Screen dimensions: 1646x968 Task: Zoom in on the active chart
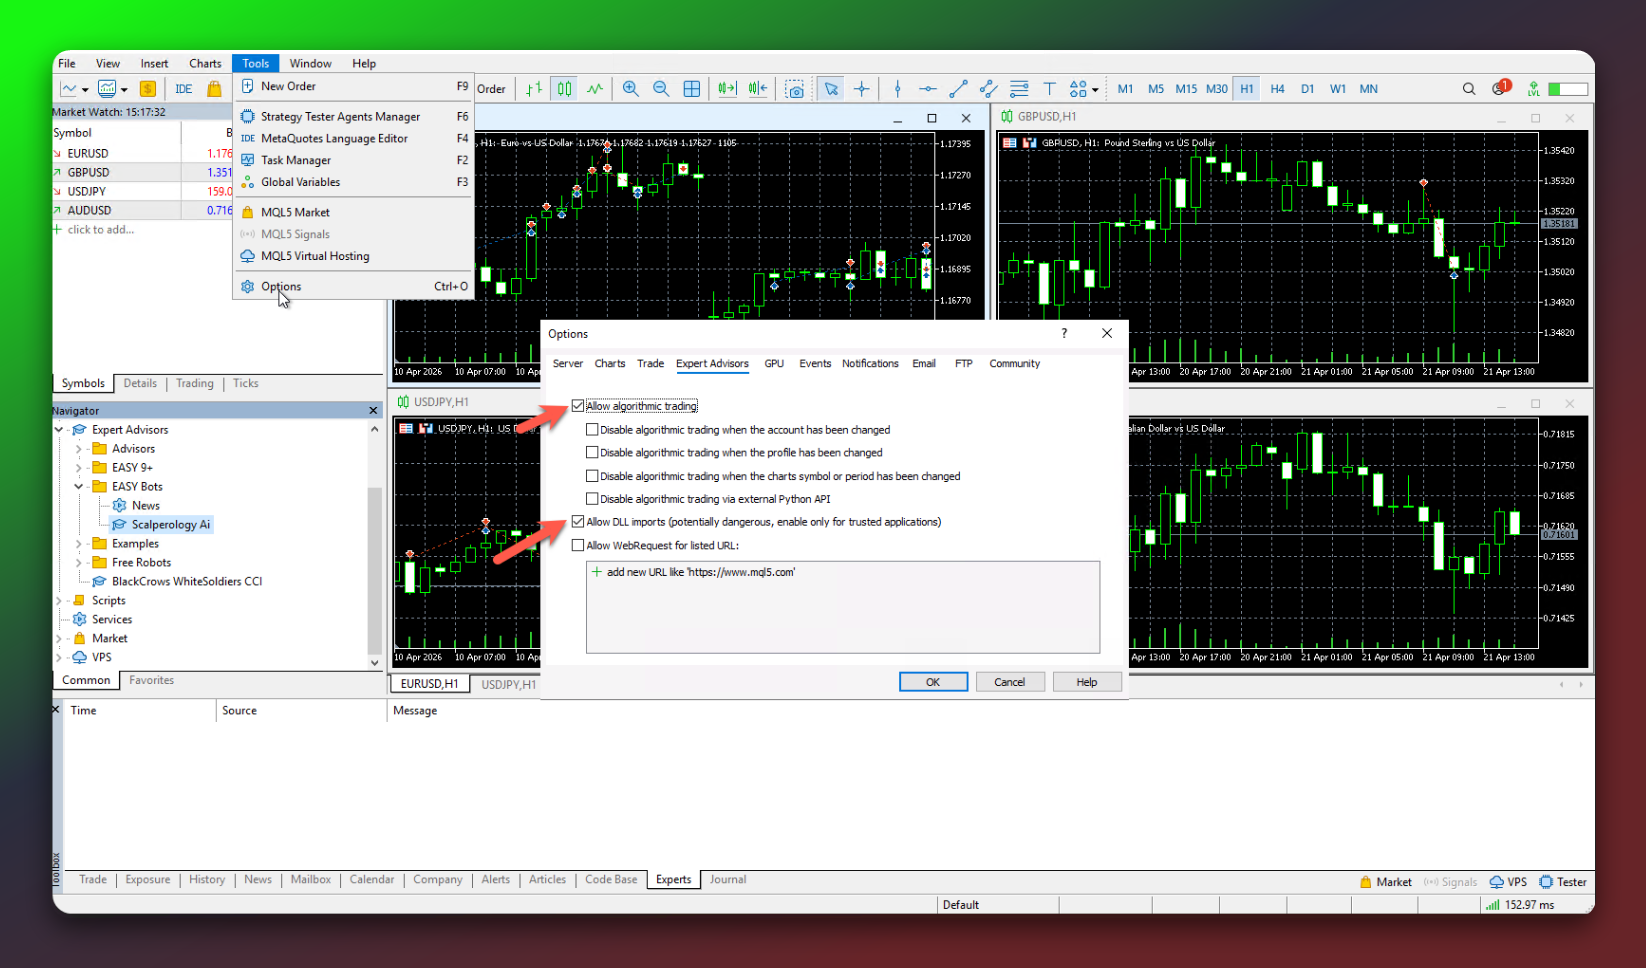point(631,88)
